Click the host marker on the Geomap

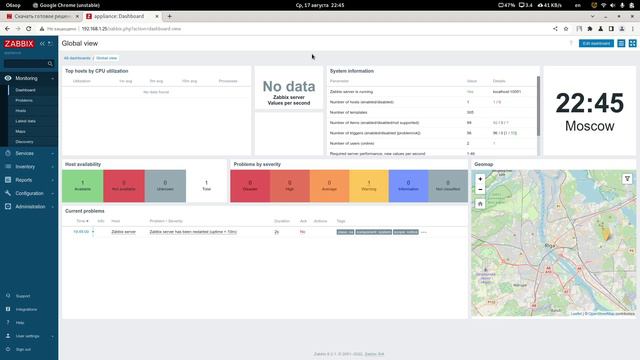[606, 233]
